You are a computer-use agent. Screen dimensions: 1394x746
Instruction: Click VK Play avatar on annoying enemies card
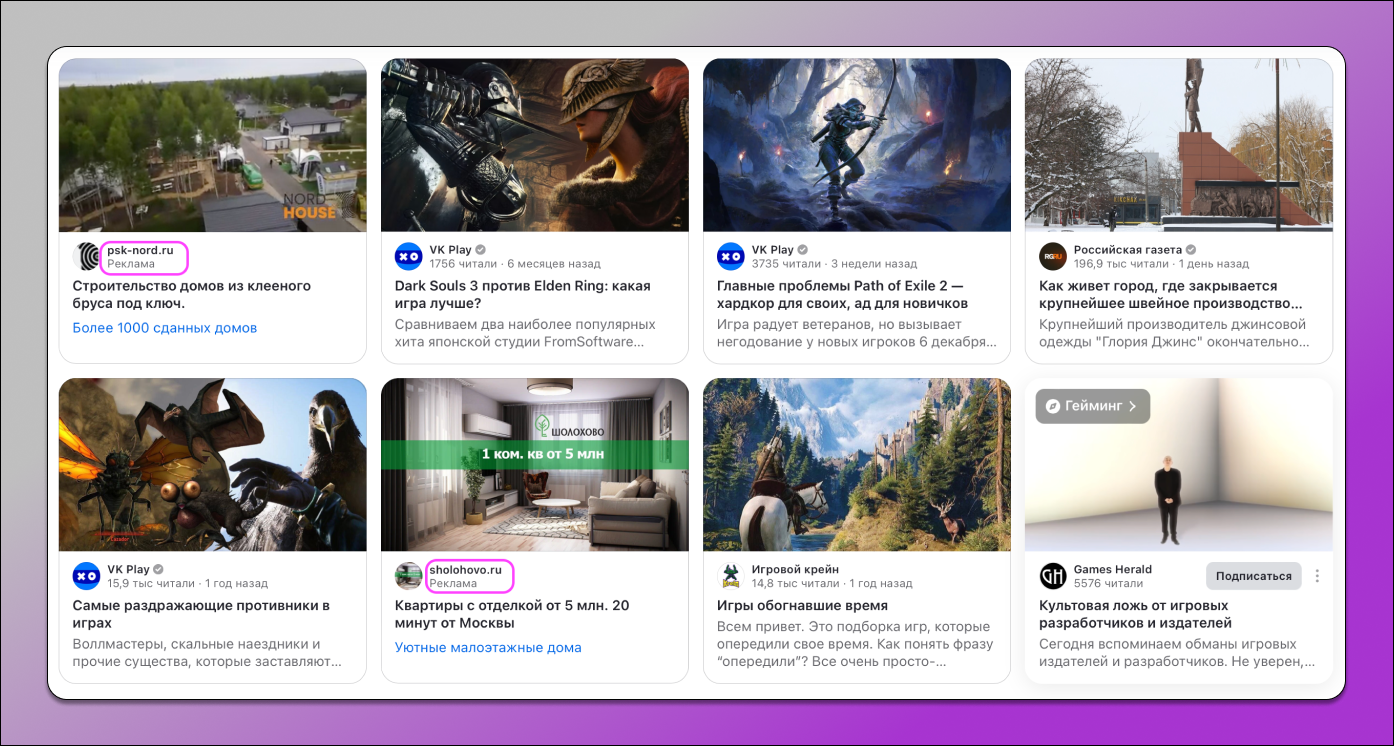pos(87,576)
